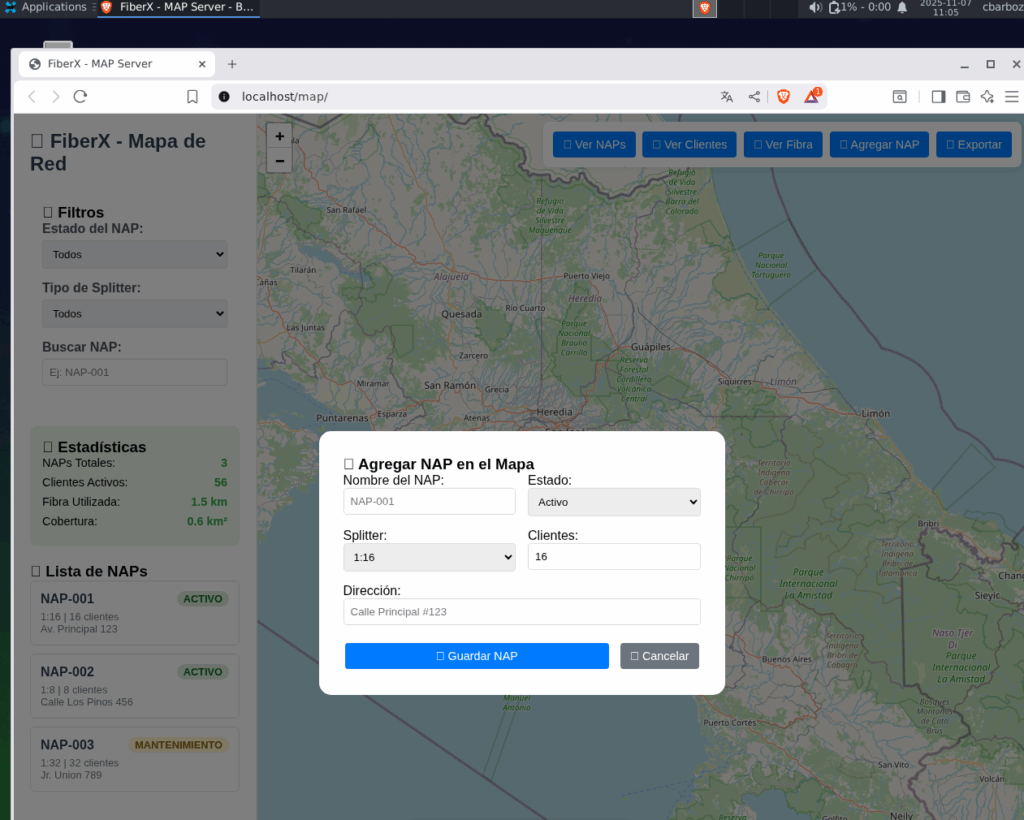Image resolution: width=1024 pixels, height=820 pixels.
Task: Click the Nombre del NAP input field
Action: pyautogui.click(x=429, y=502)
